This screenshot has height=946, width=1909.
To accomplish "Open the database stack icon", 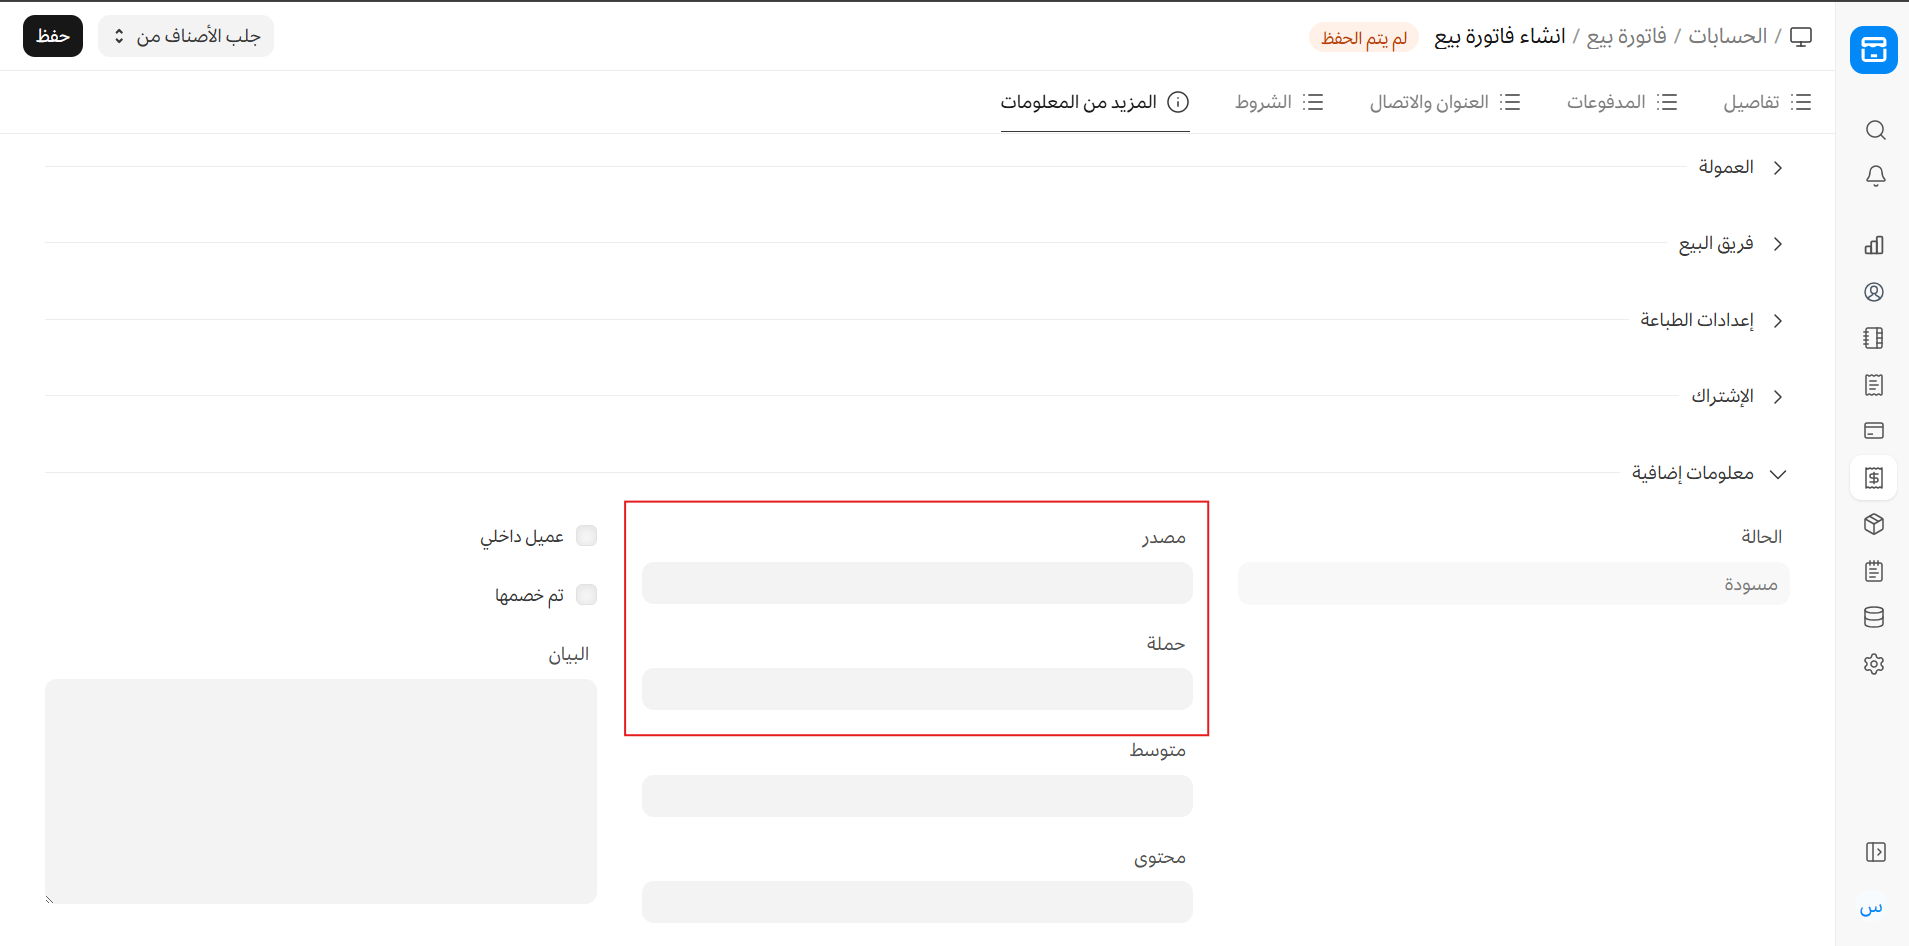I will coord(1874,617).
